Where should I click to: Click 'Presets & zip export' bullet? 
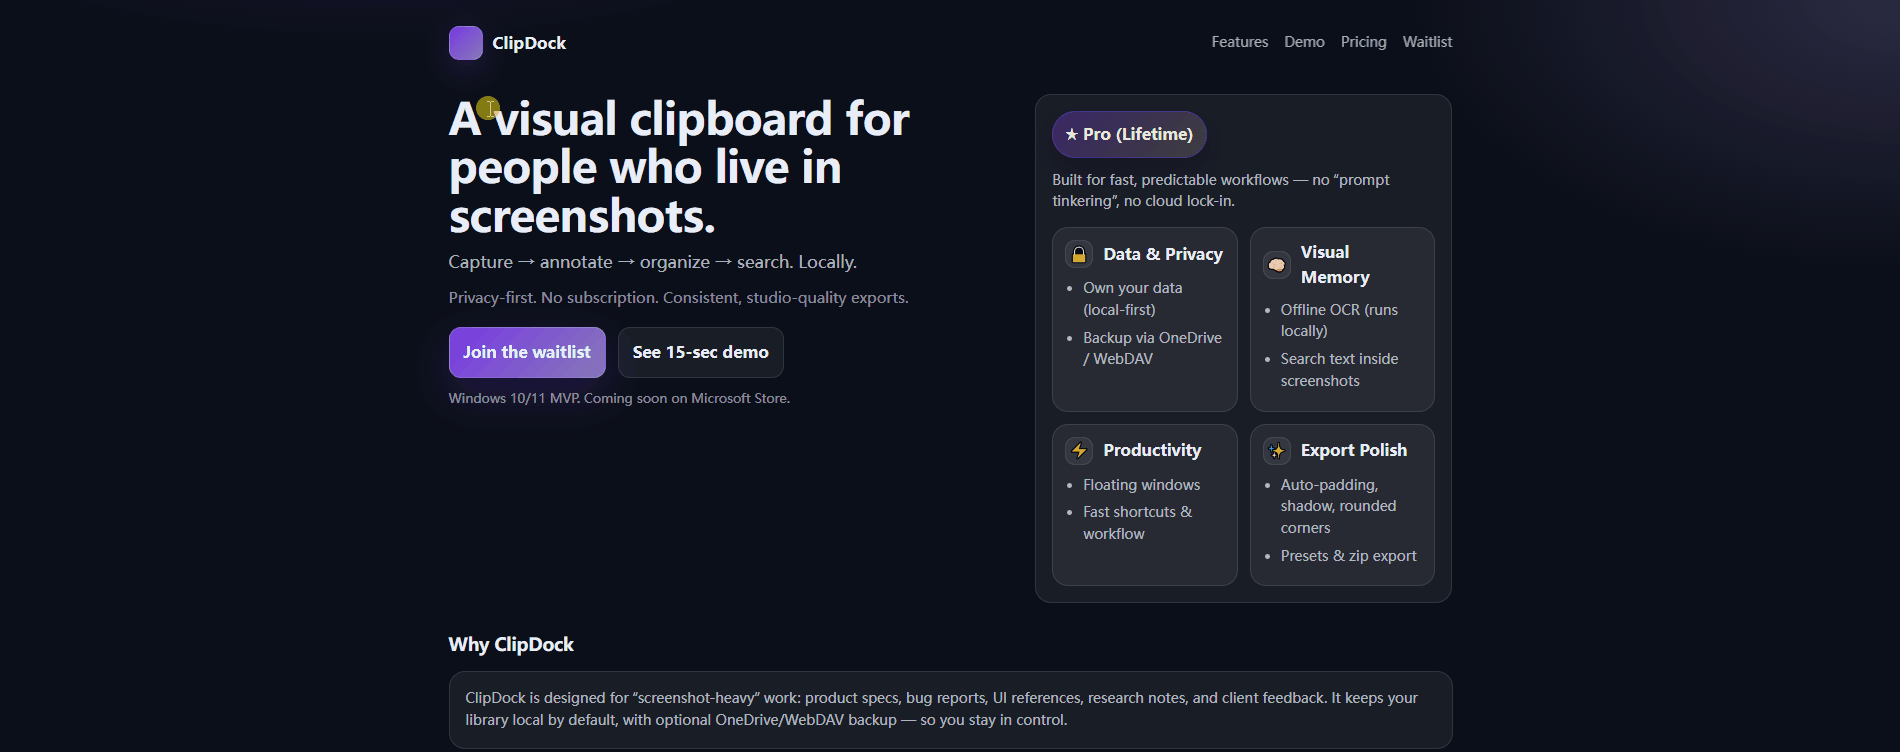tap(1348, 556)
